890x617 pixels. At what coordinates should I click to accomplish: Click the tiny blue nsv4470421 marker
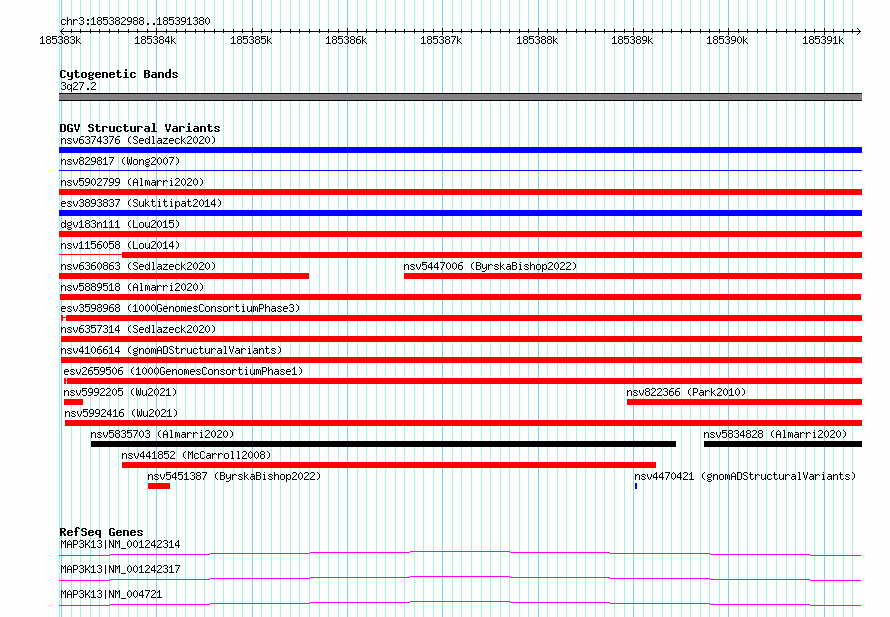pos(636,486)
